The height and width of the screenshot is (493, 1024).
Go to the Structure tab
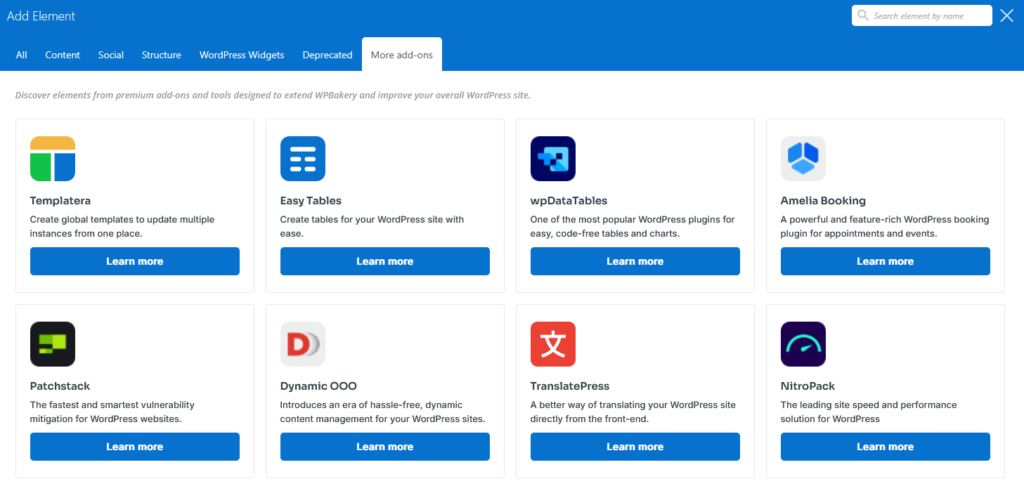[161, 55]
